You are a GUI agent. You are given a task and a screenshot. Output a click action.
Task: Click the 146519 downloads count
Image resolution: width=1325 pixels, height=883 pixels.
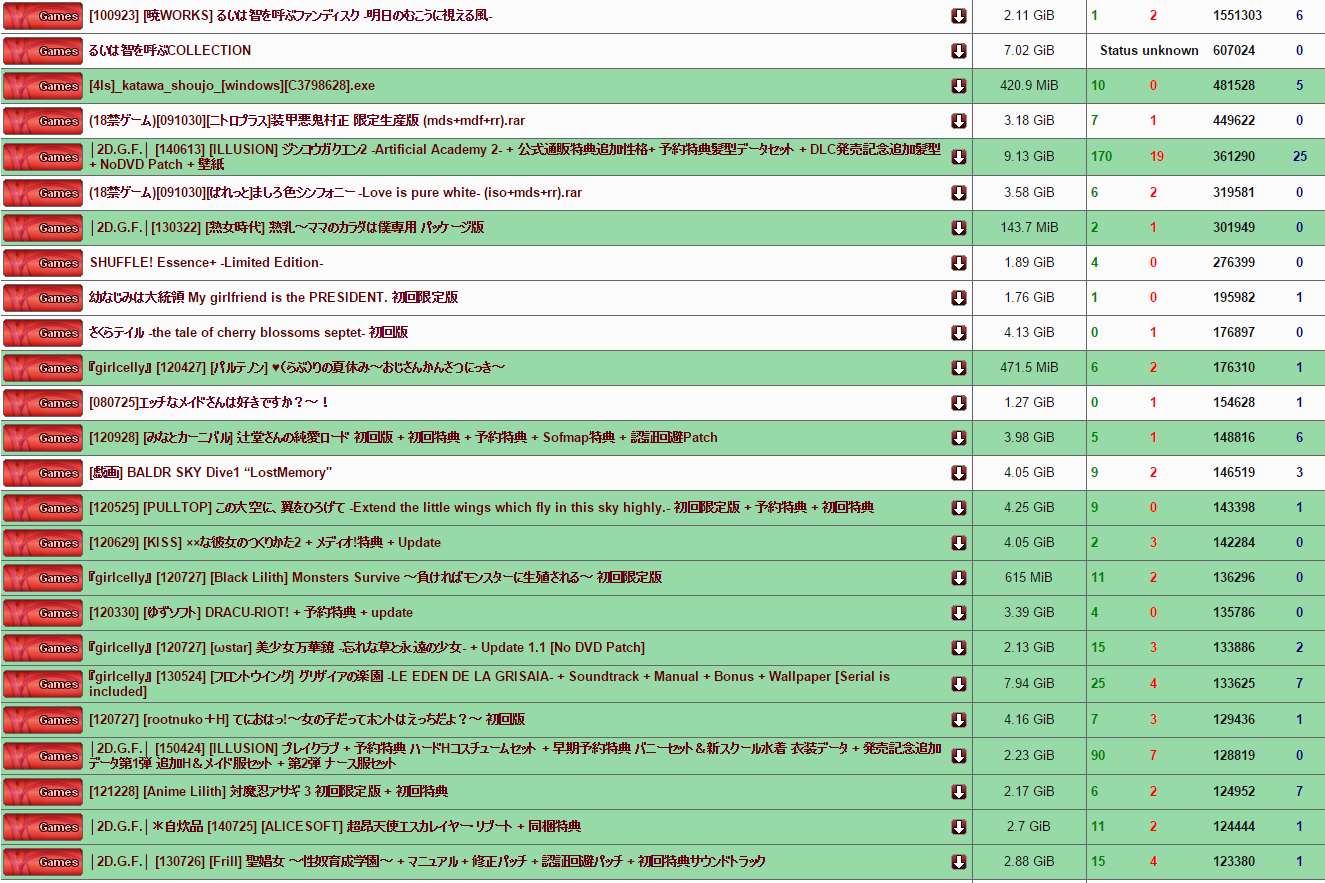tap(1234, 473)
